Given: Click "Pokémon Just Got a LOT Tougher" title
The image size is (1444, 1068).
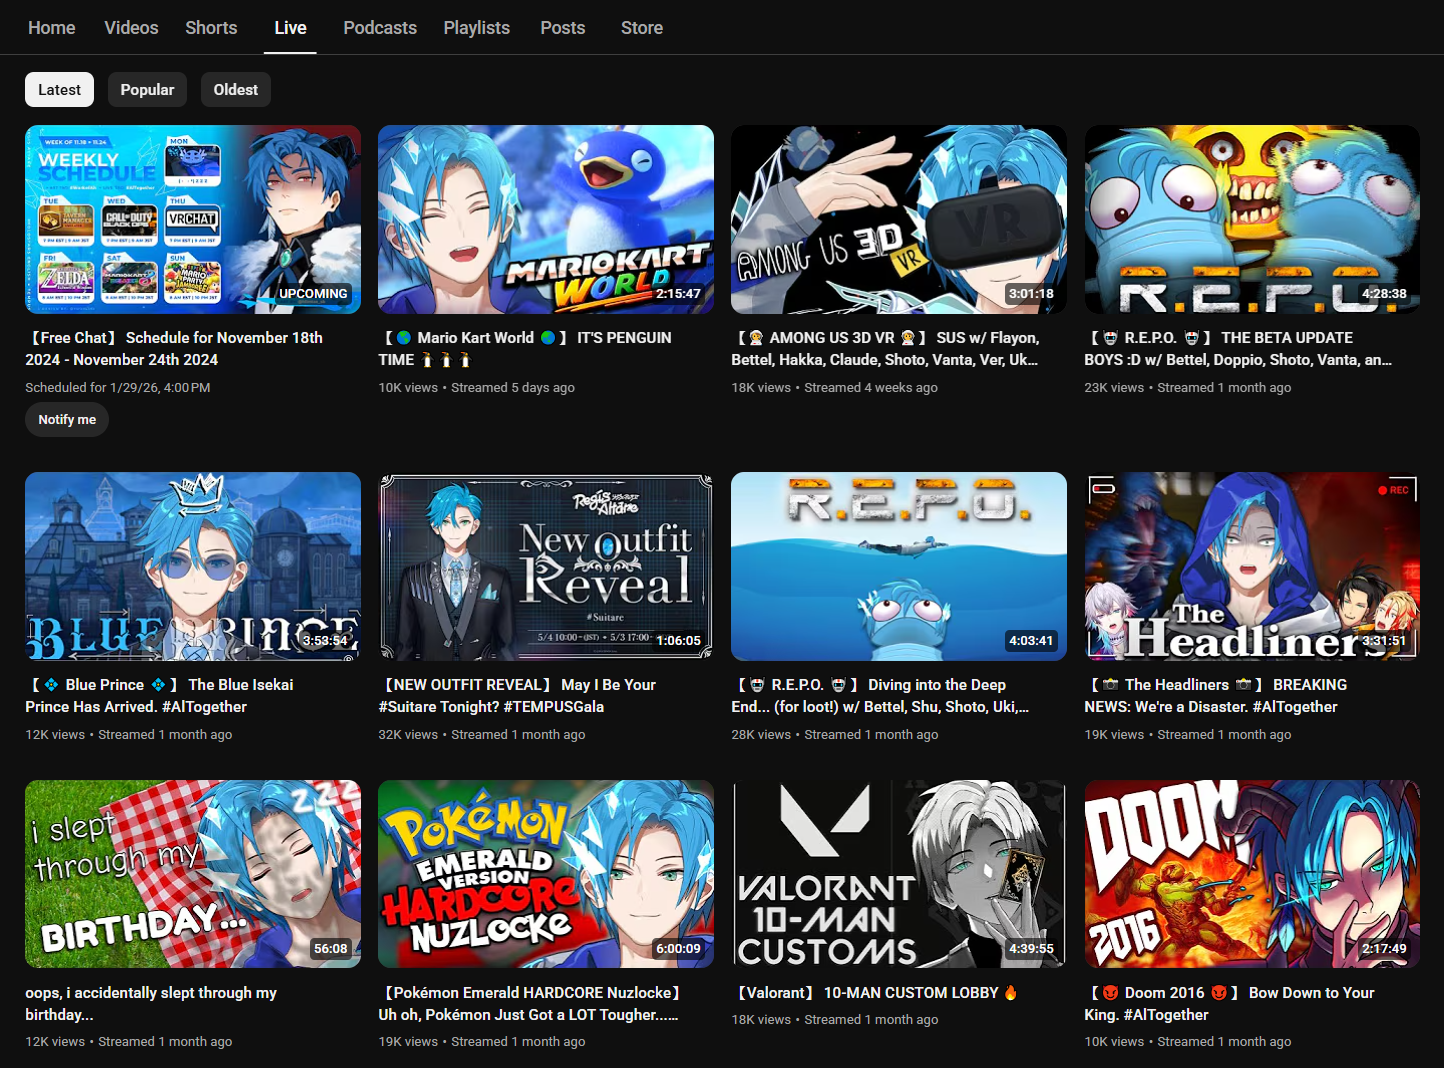Looking at the screenshot, I should pyautogui.click(x=530, y=1004).
